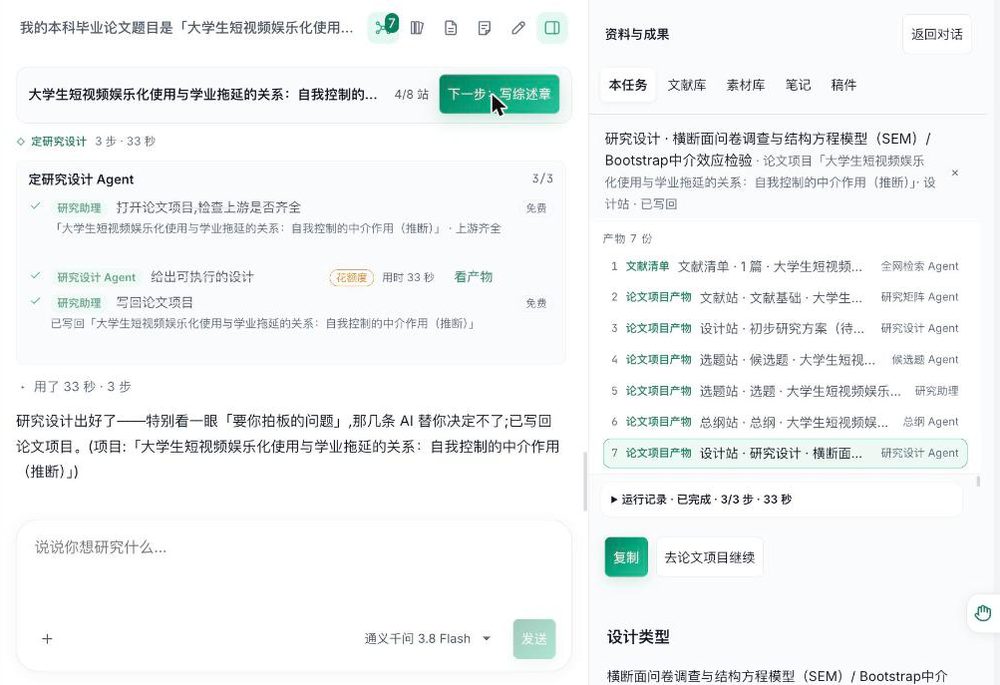Select product row 2 文献站 · 文献基础
This screenshot has height=685, width=1000.
pos(784,297)
